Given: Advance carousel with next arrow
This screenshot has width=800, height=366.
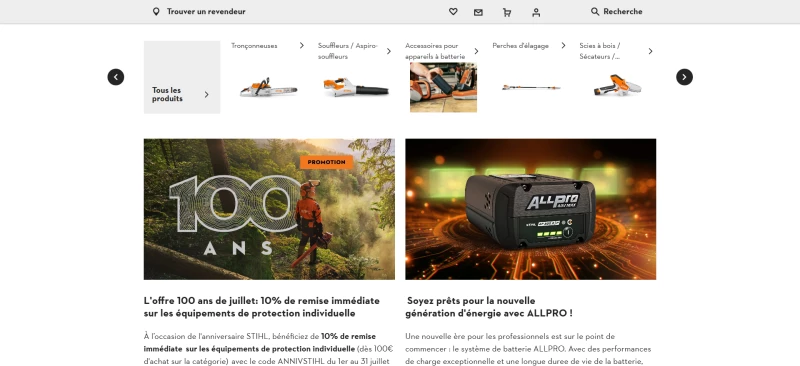Looking at the screenshot, I should pos(684,77).
